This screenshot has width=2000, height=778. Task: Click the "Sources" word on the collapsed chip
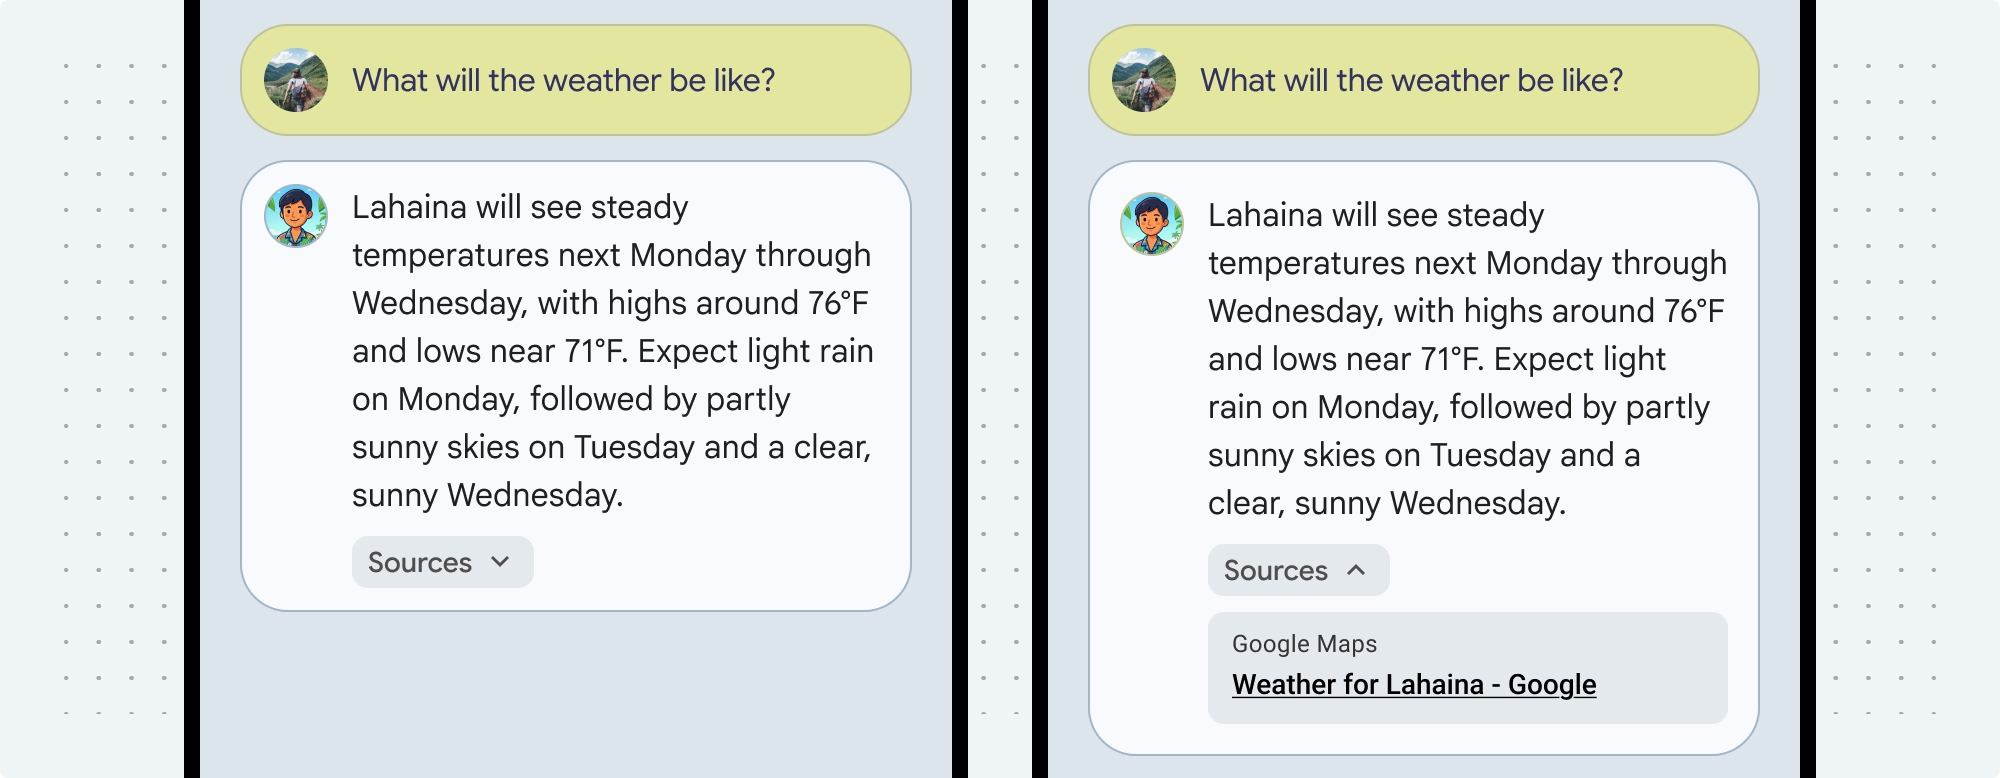pyautogui.click(x=419, y=562)
